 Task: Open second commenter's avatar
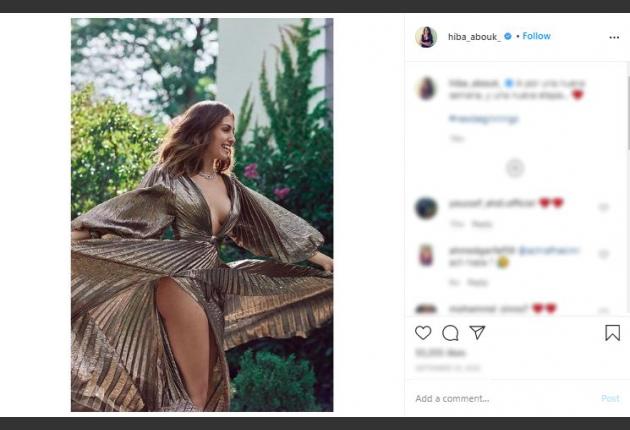(426, 255)
